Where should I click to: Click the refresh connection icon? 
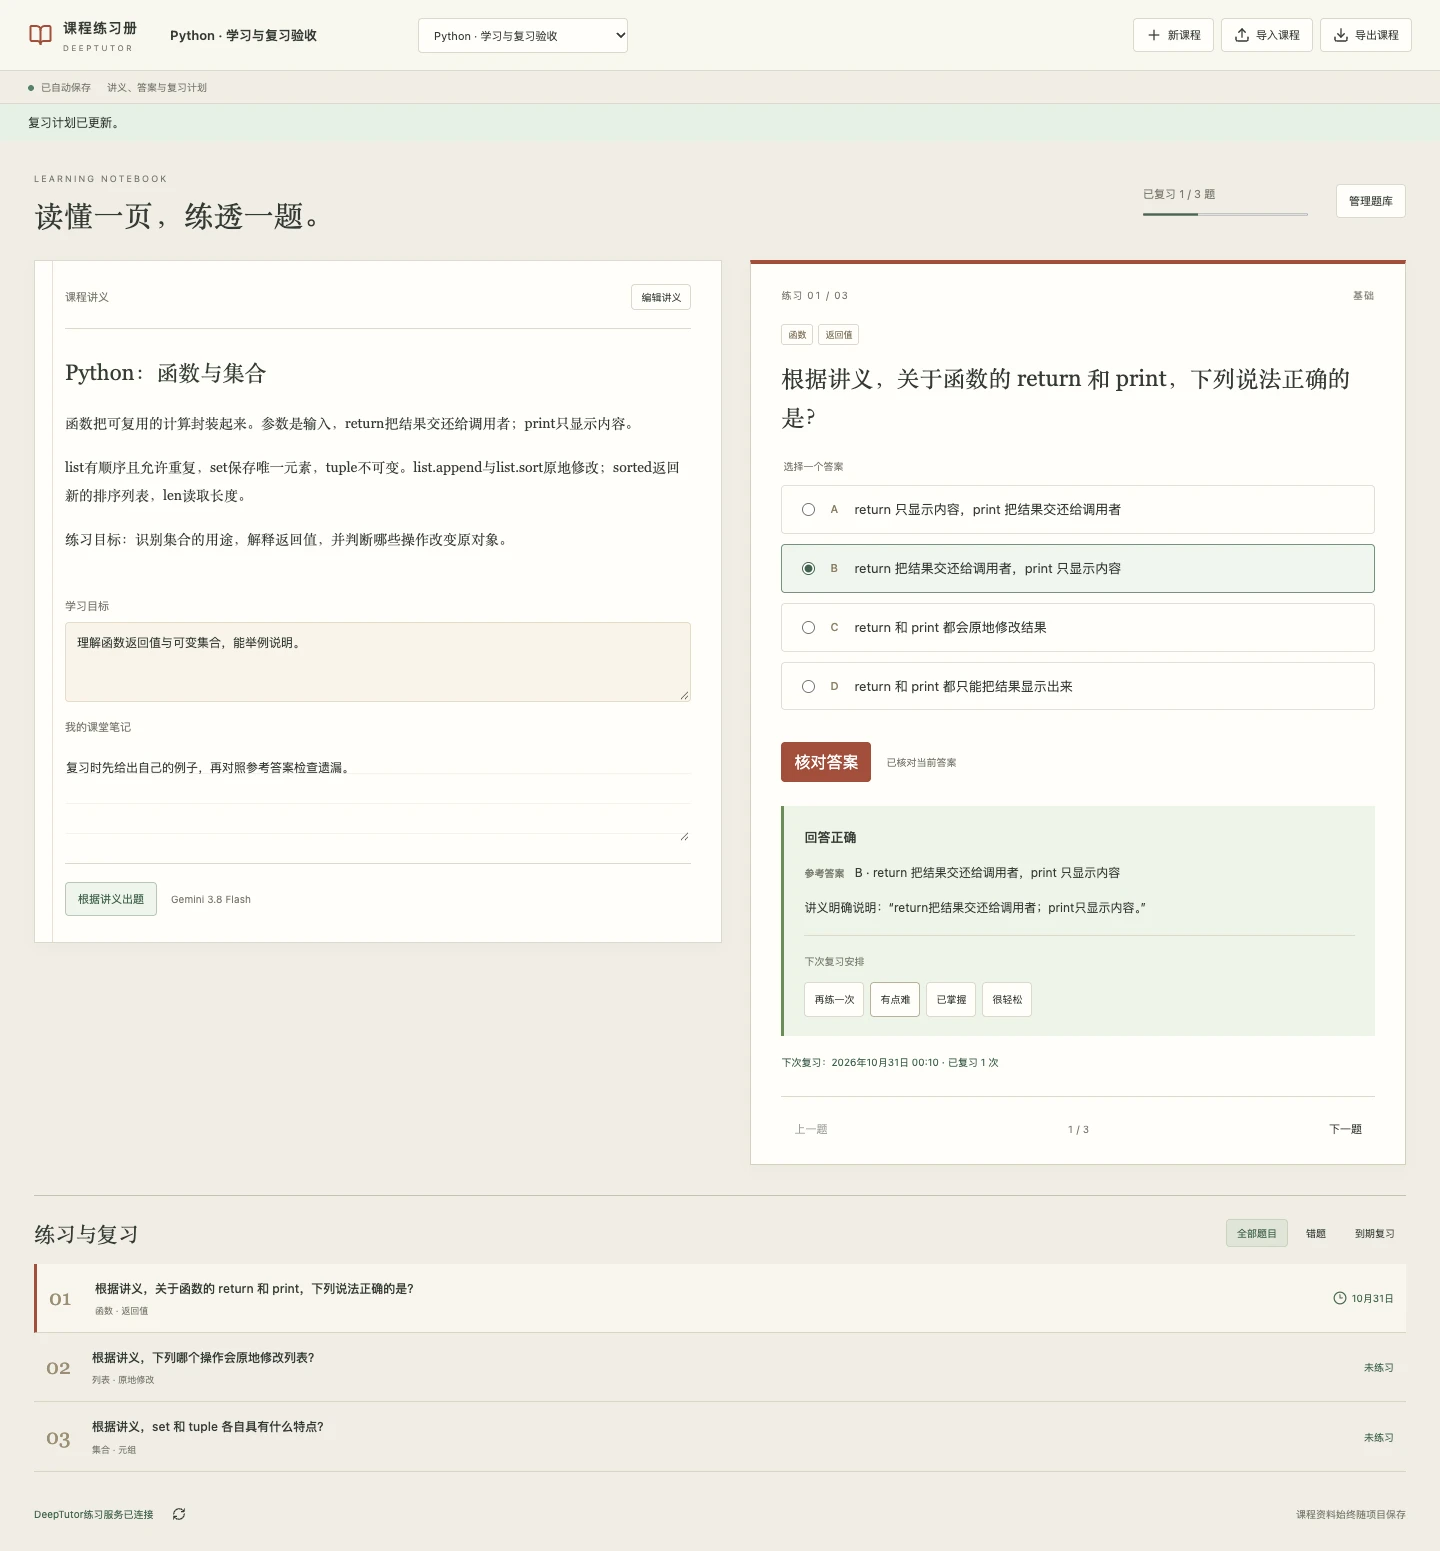pyautogui.click(x=179, y=1514)
